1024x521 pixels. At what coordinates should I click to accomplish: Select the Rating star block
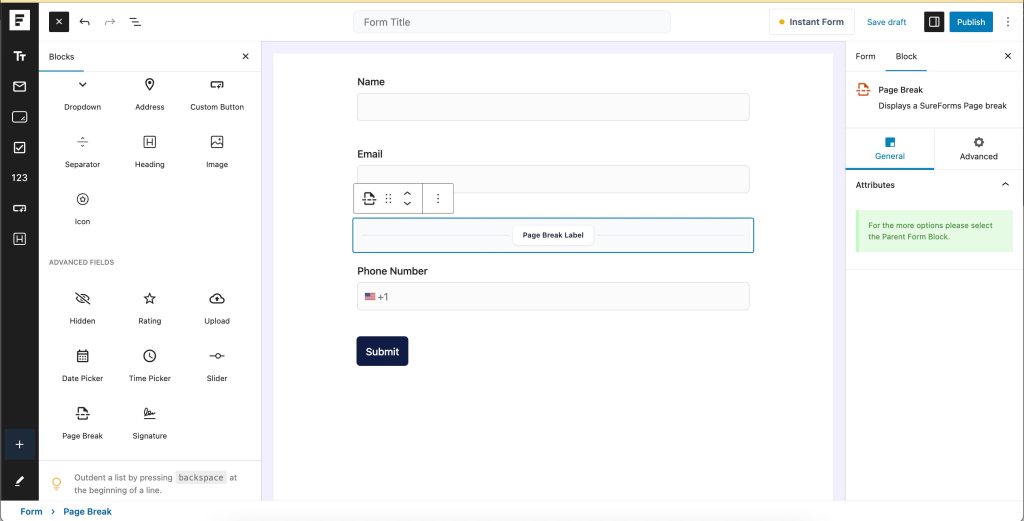(149, 307)
